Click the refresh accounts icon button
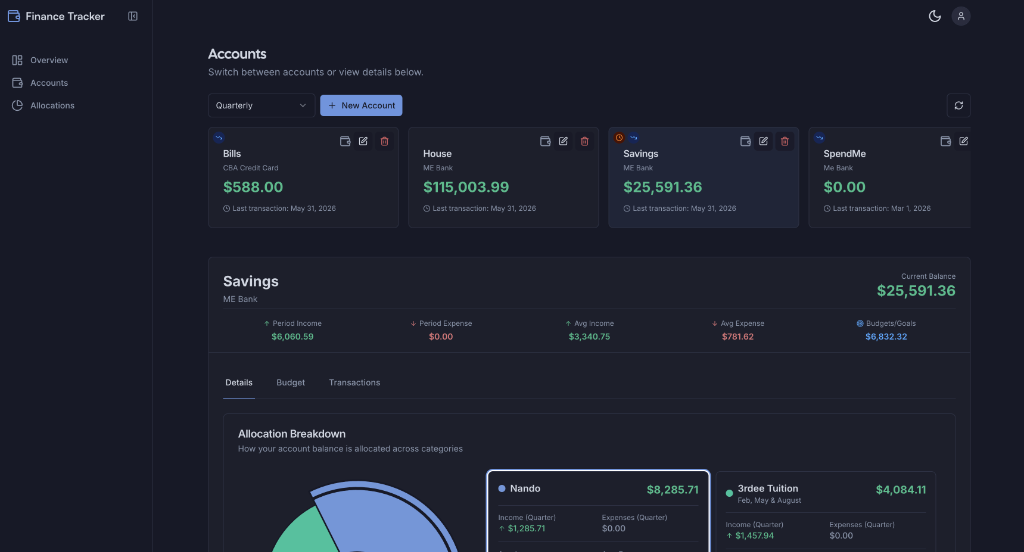Viewport: 1024px width, 552px height. click(x=958, y=105)
